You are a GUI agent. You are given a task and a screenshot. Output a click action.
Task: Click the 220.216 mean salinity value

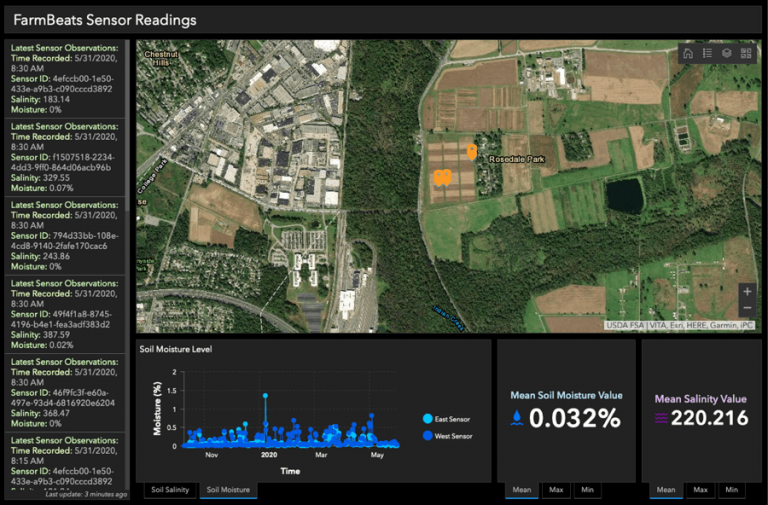pyautogui.click(x=710, y=418)
